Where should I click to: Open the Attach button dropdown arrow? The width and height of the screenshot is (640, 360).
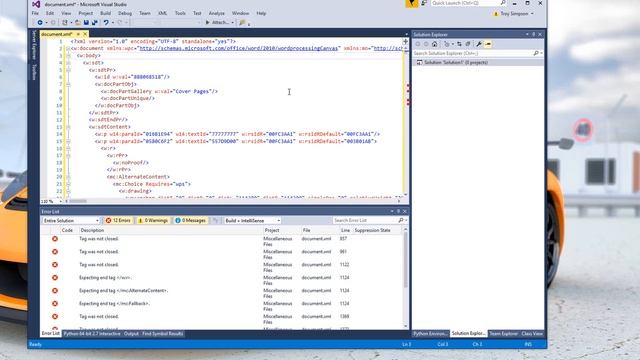(x=233, y=22)
